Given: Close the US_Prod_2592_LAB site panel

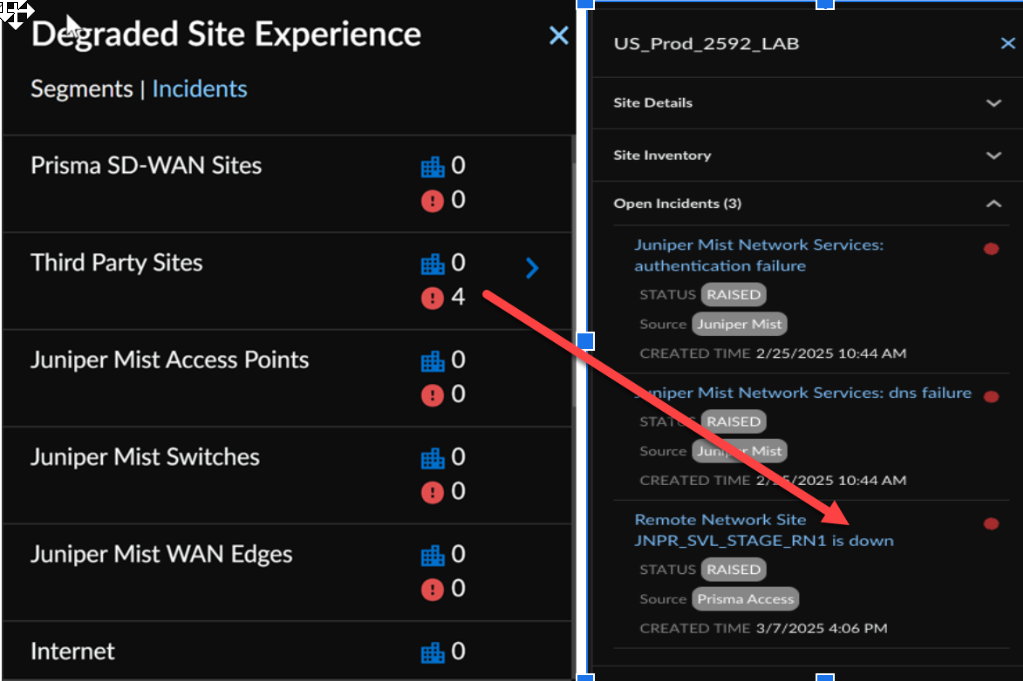Looking at the screenshot, I should point(1008,43).
